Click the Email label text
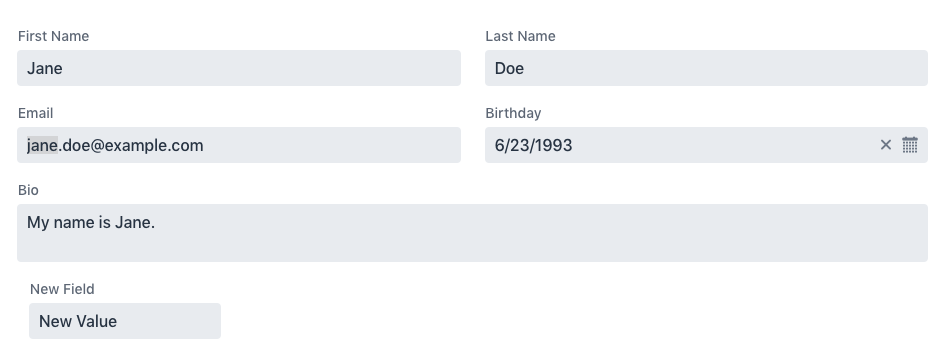Viewport: 939px width, 360px height. click(x=35, y=113)
